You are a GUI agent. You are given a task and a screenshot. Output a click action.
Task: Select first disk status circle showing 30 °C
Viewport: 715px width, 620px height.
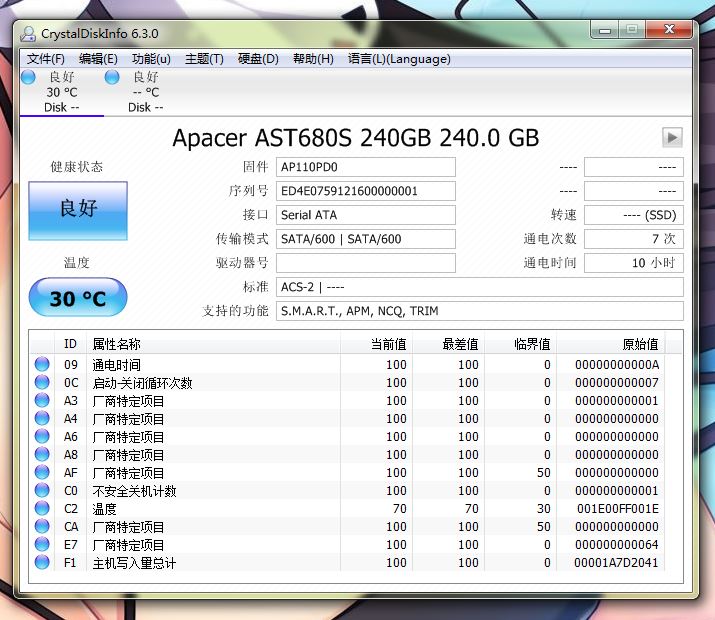[28, 77]
